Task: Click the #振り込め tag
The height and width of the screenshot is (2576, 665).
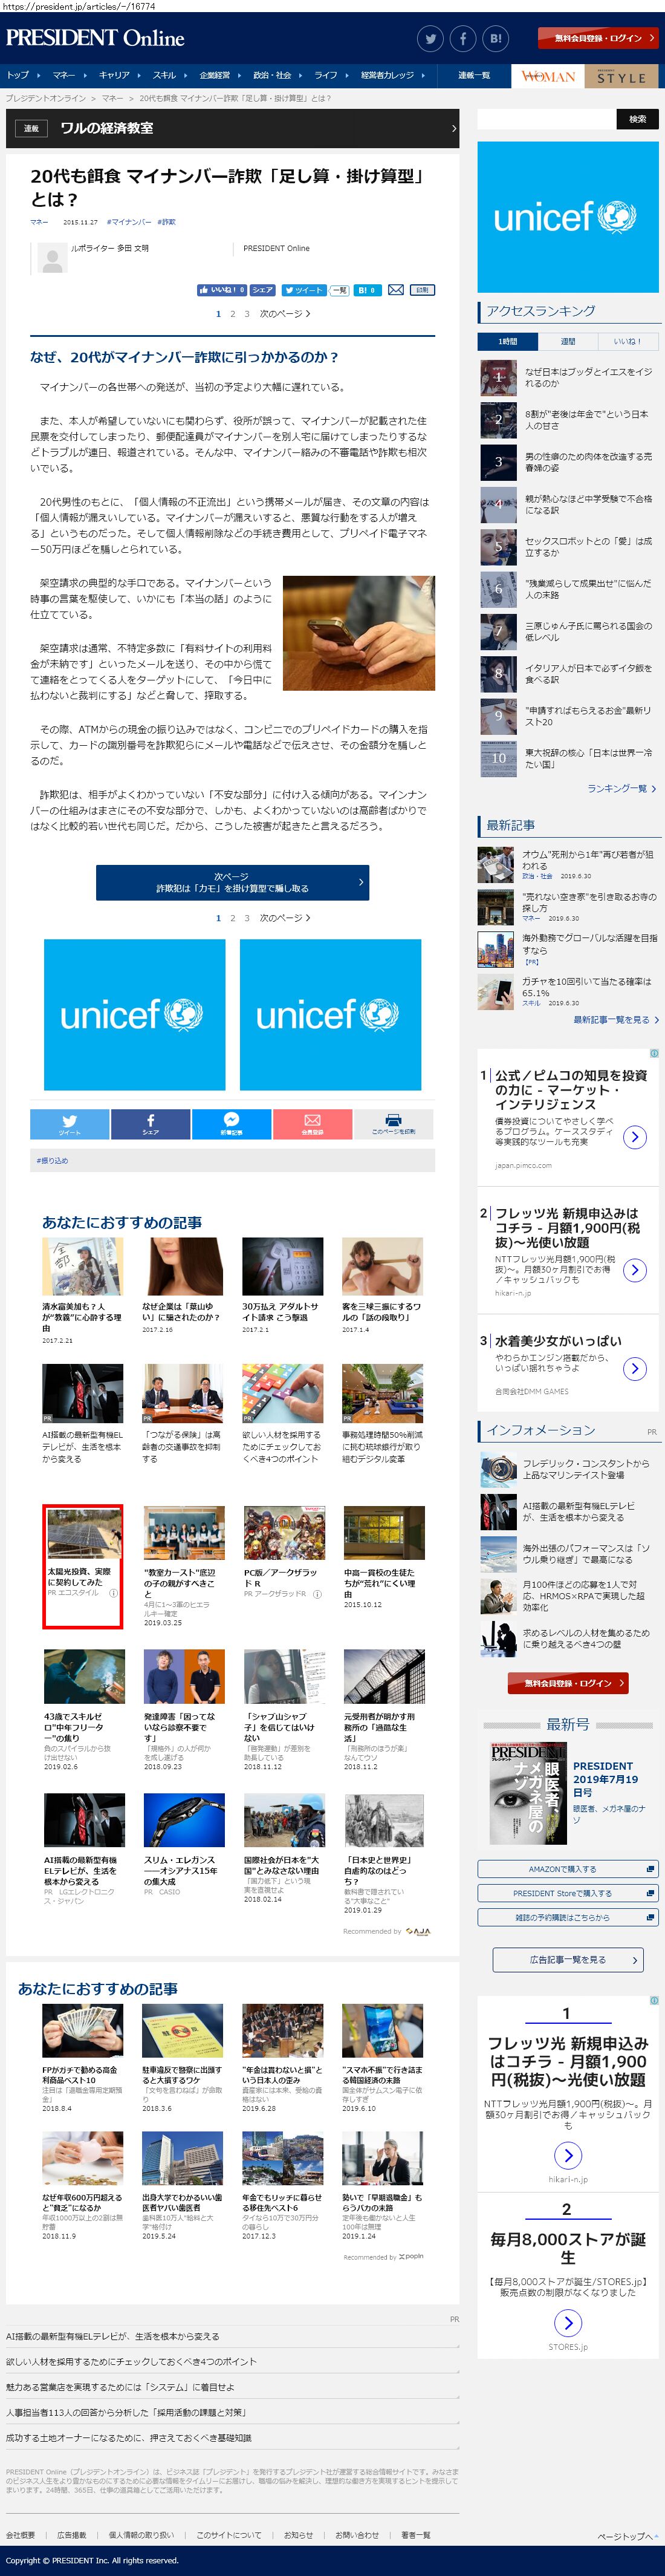Action: coord(52,1161)
